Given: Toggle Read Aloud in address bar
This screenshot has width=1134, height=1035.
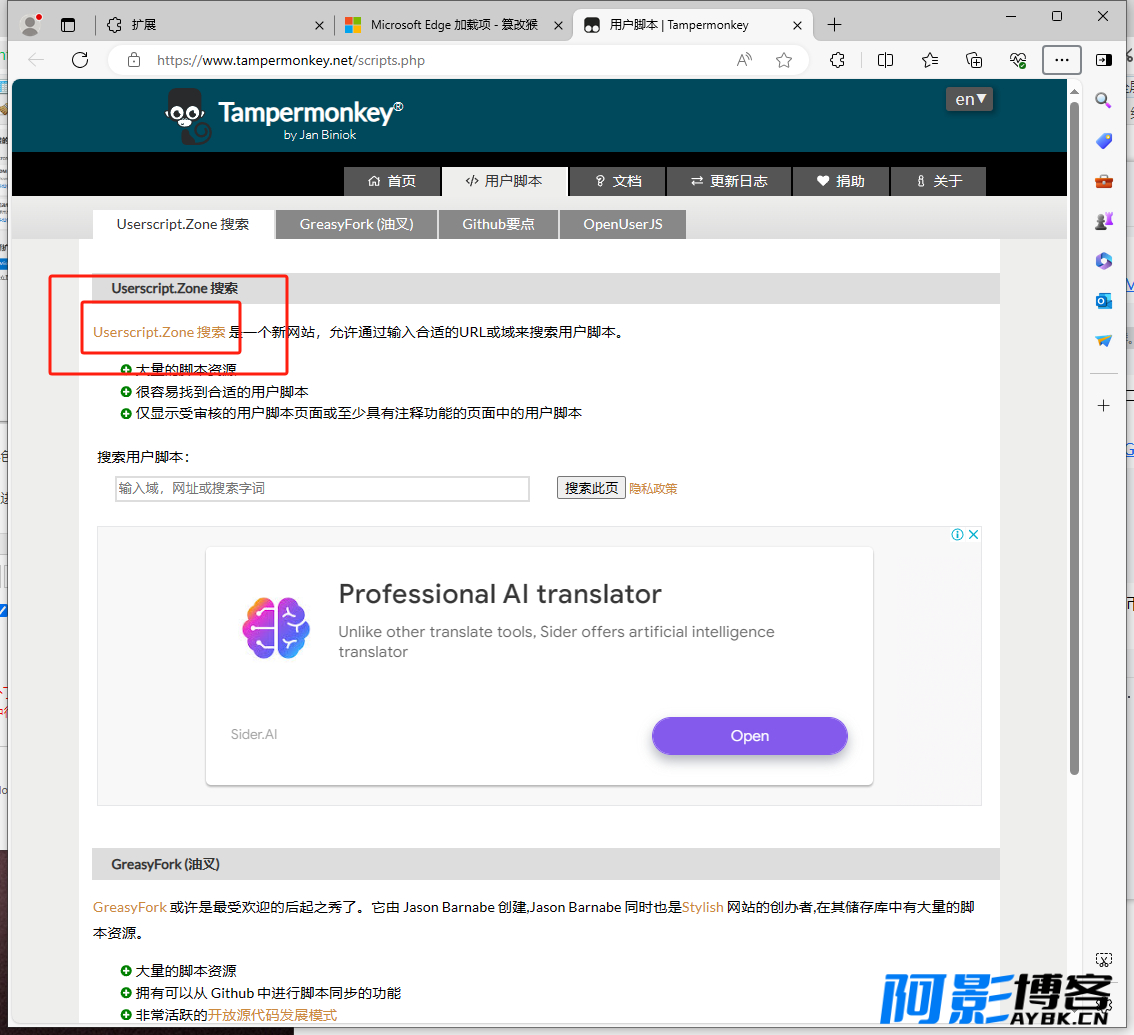Looking at the screenshot, I should tap(744, 60).
